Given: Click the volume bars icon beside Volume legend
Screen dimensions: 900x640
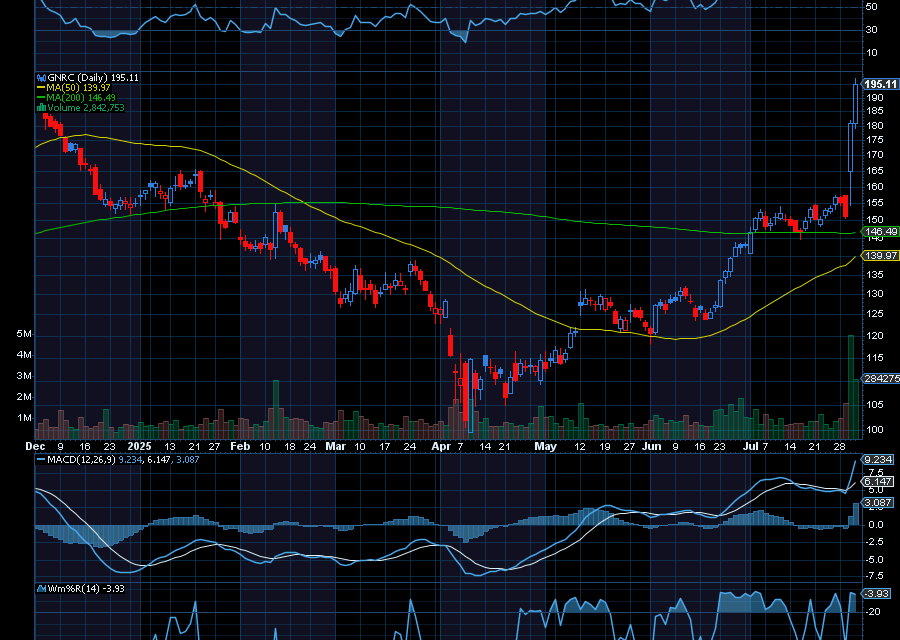Looking at the screenshot, I should pyautogui.click(x=41, y=107).
